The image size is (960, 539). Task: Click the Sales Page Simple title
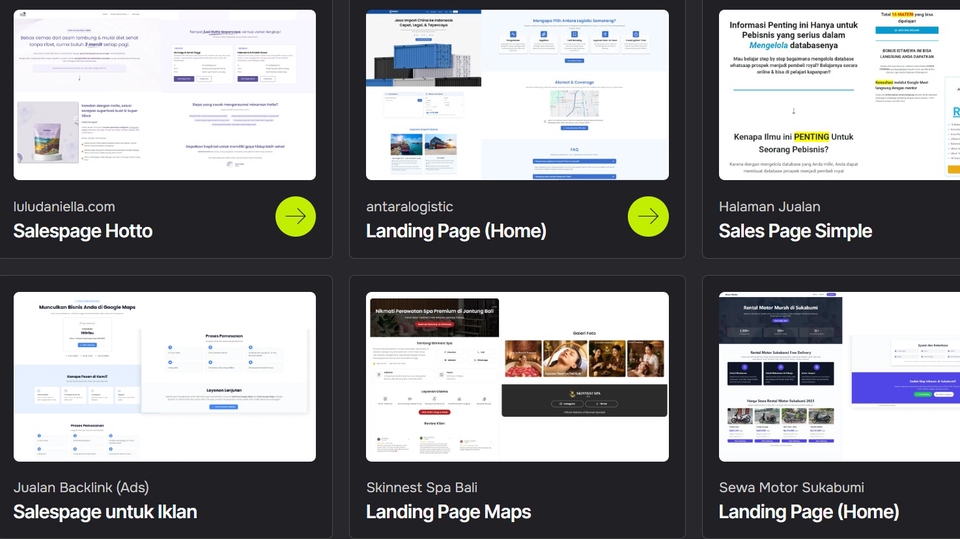point(795,231)
